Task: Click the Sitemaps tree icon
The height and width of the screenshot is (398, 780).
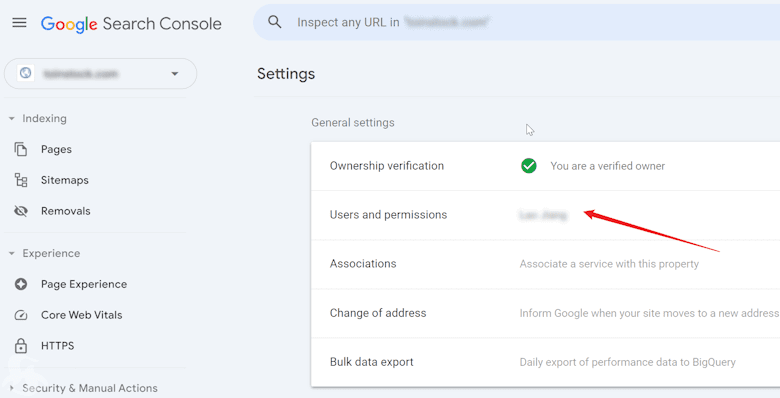Action: click(21, 180)
